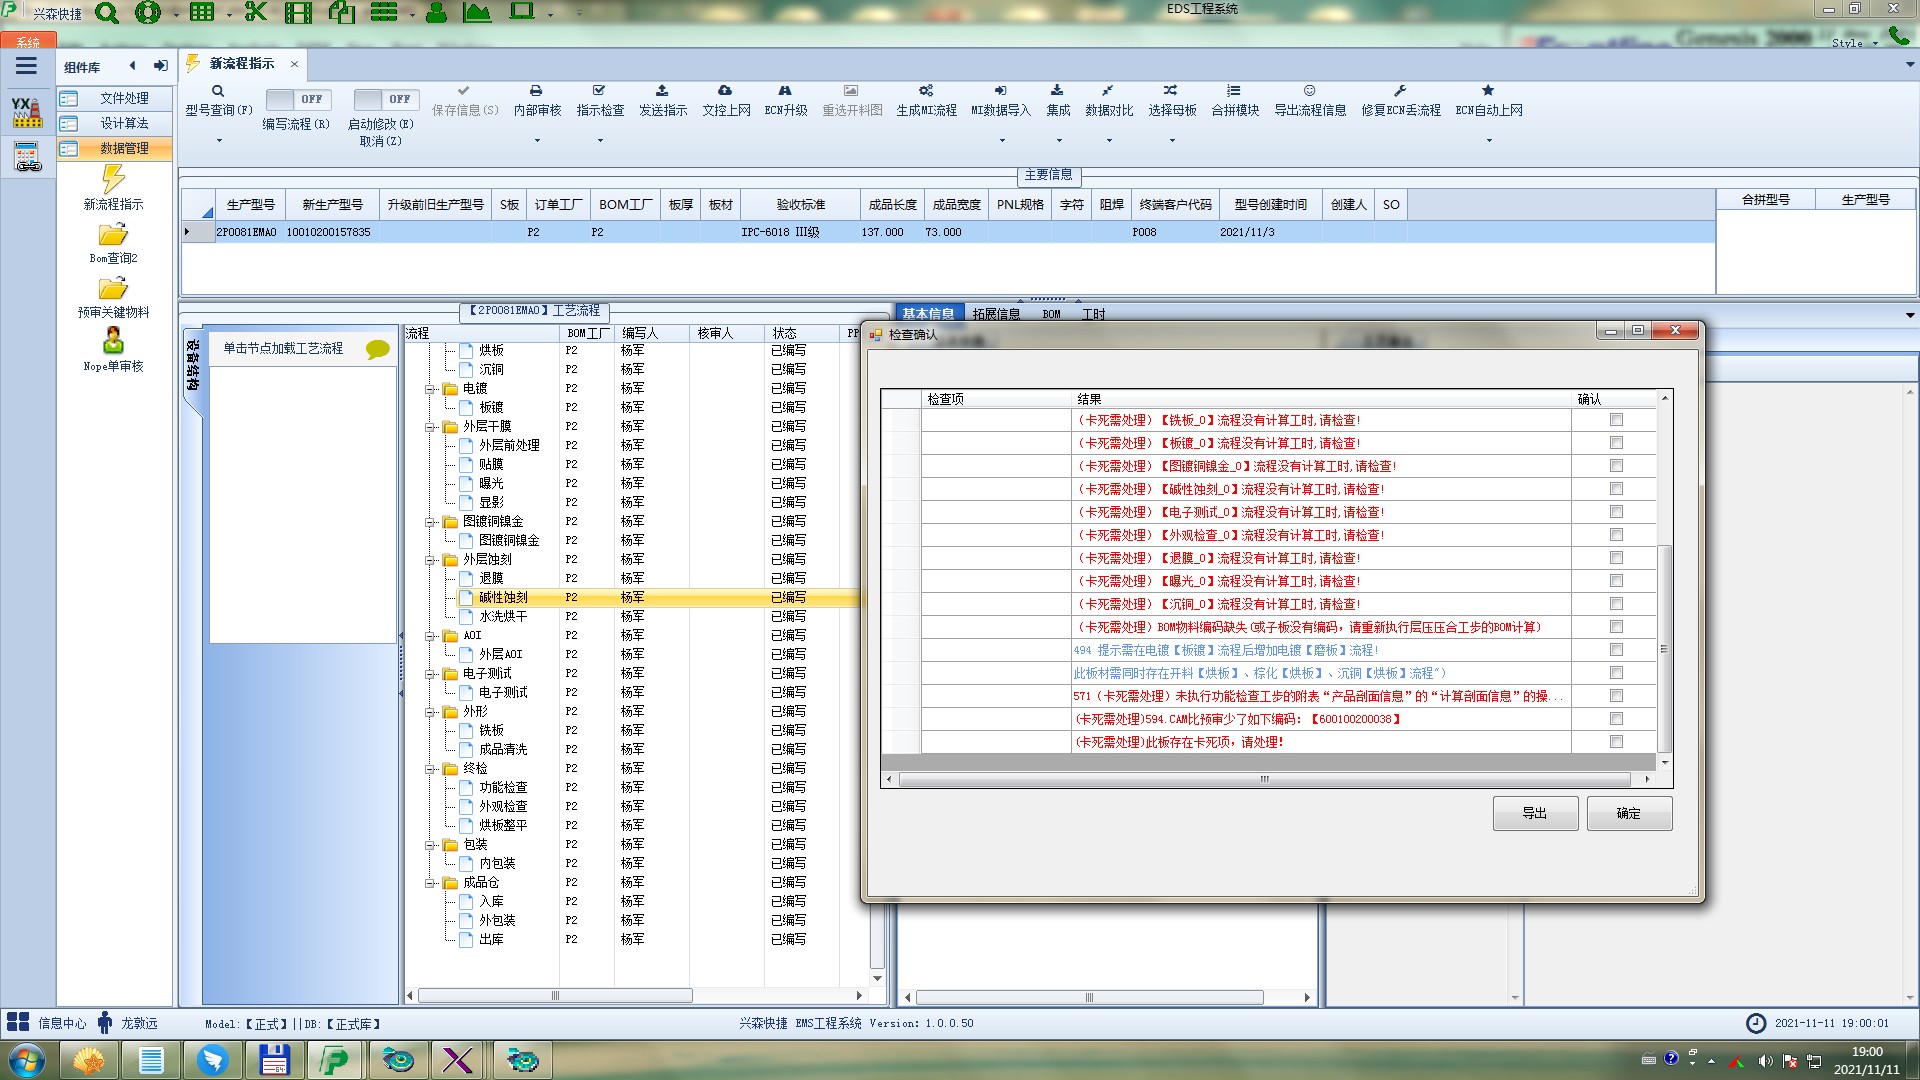The width and height of the screenshot is (1920, 1080).
Task: Open the Bom查询2 folder icon
Action: pos(113,235)
